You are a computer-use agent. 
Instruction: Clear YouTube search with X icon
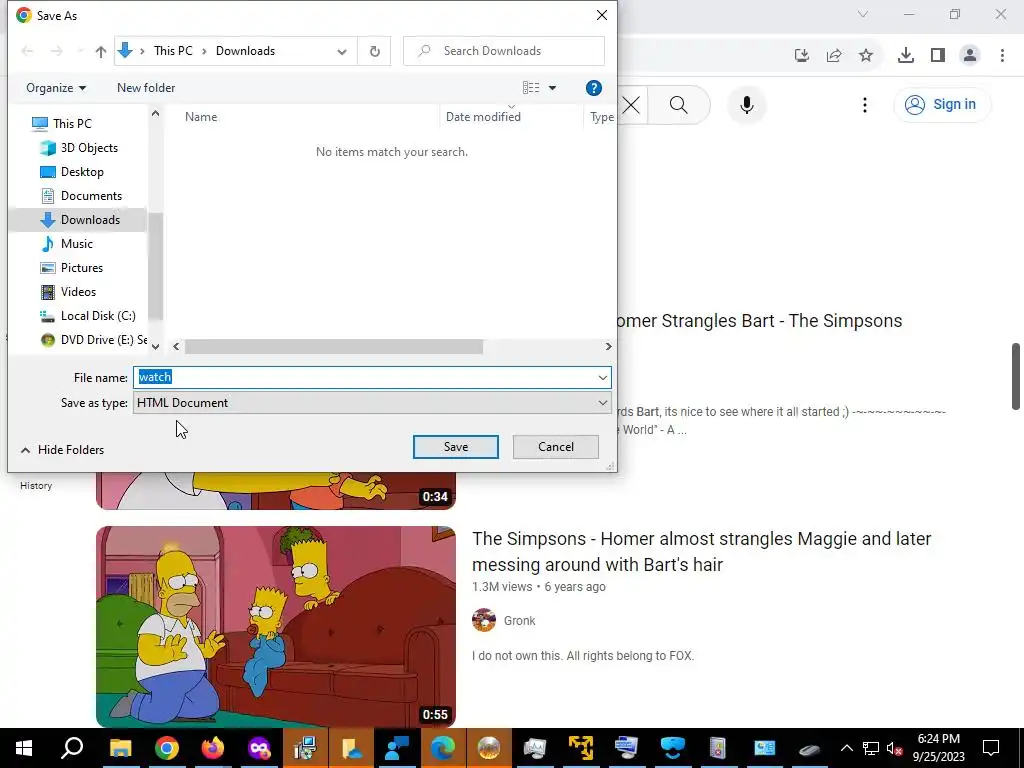point(632,104)
